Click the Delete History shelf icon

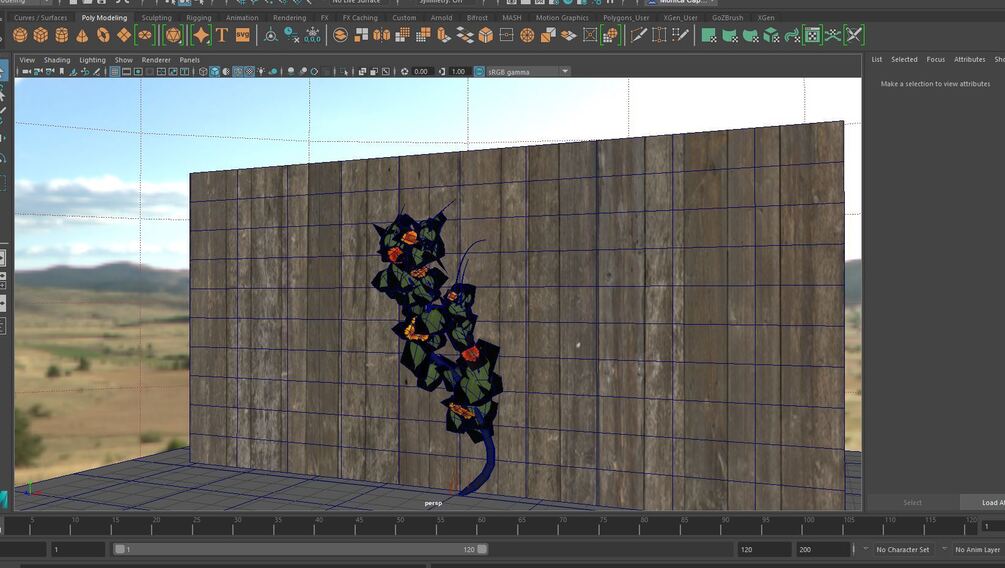(x=292, y=35)
